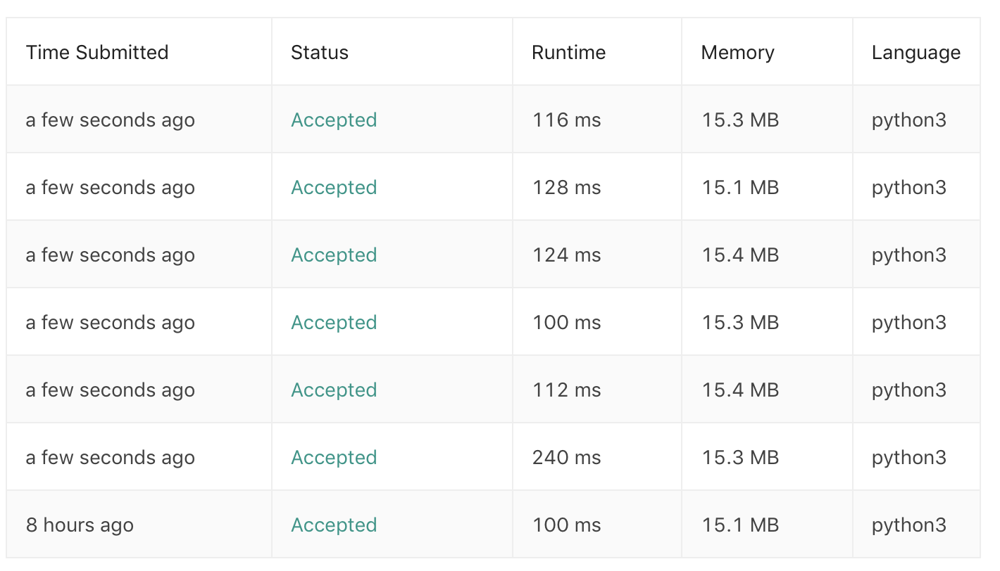Click the Runtime column header
Screen dimensions: 1000x571
pyautogui.click(x=568, y=52)
